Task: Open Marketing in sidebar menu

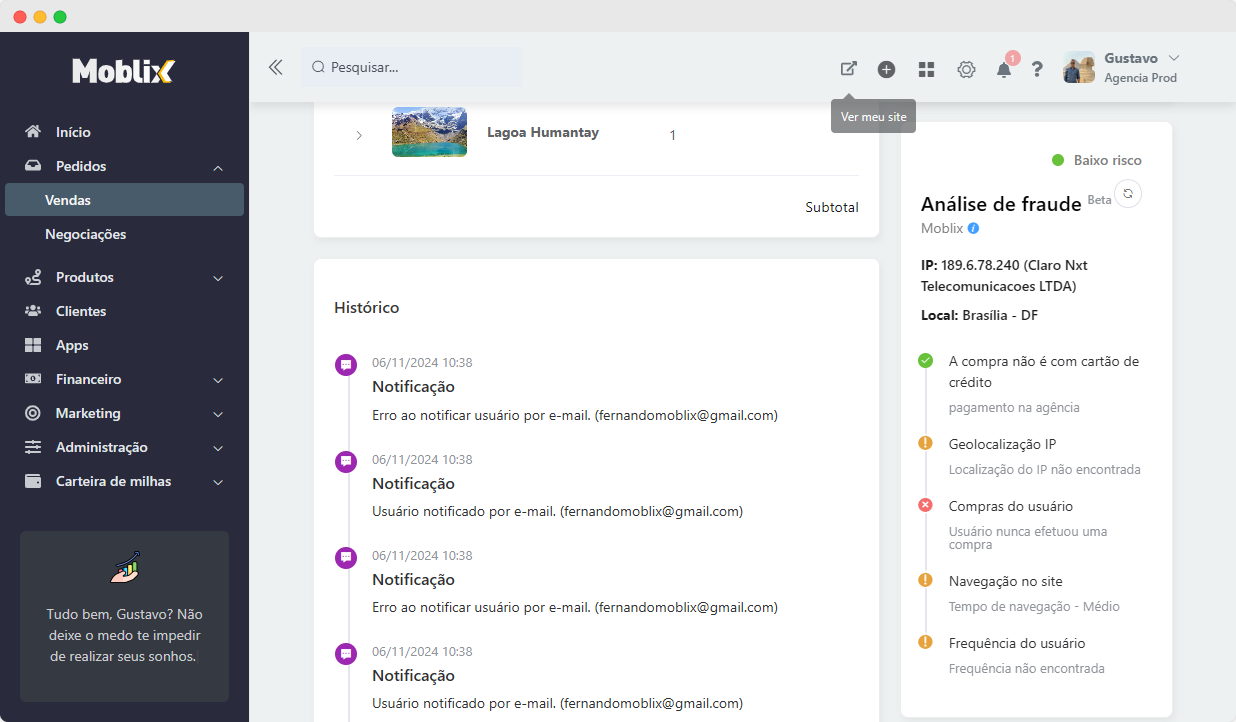Action: point(88,413)
